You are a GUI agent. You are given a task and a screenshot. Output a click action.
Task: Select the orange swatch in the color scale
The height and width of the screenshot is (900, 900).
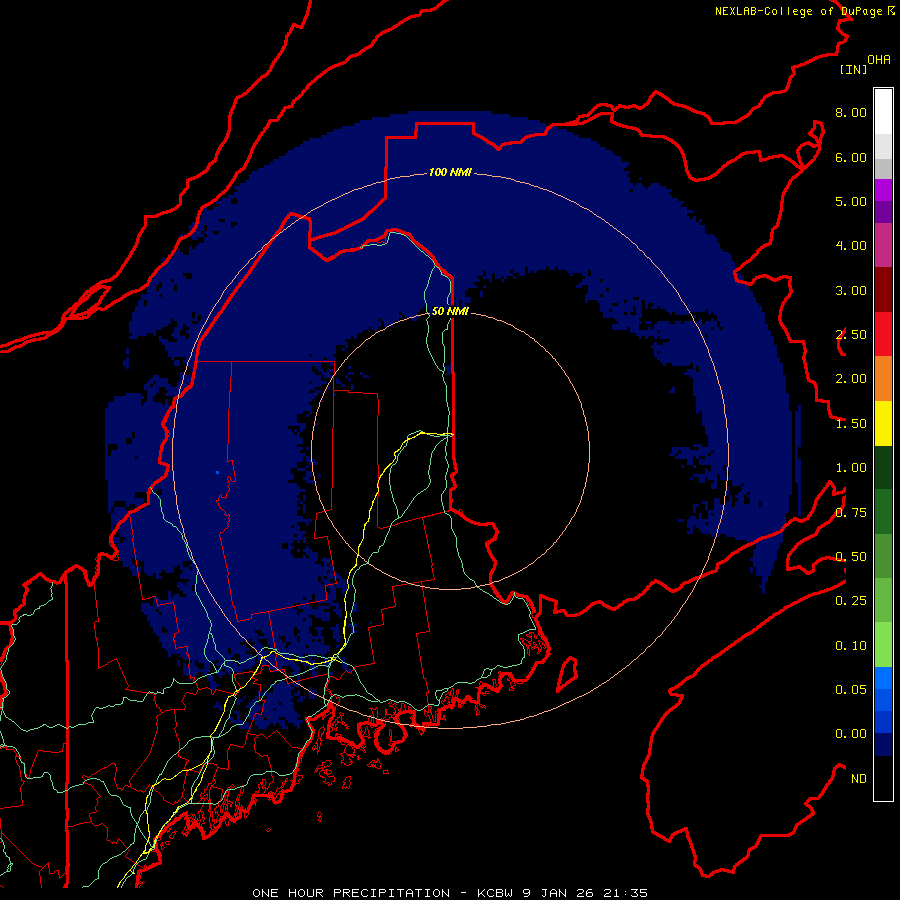883,379
